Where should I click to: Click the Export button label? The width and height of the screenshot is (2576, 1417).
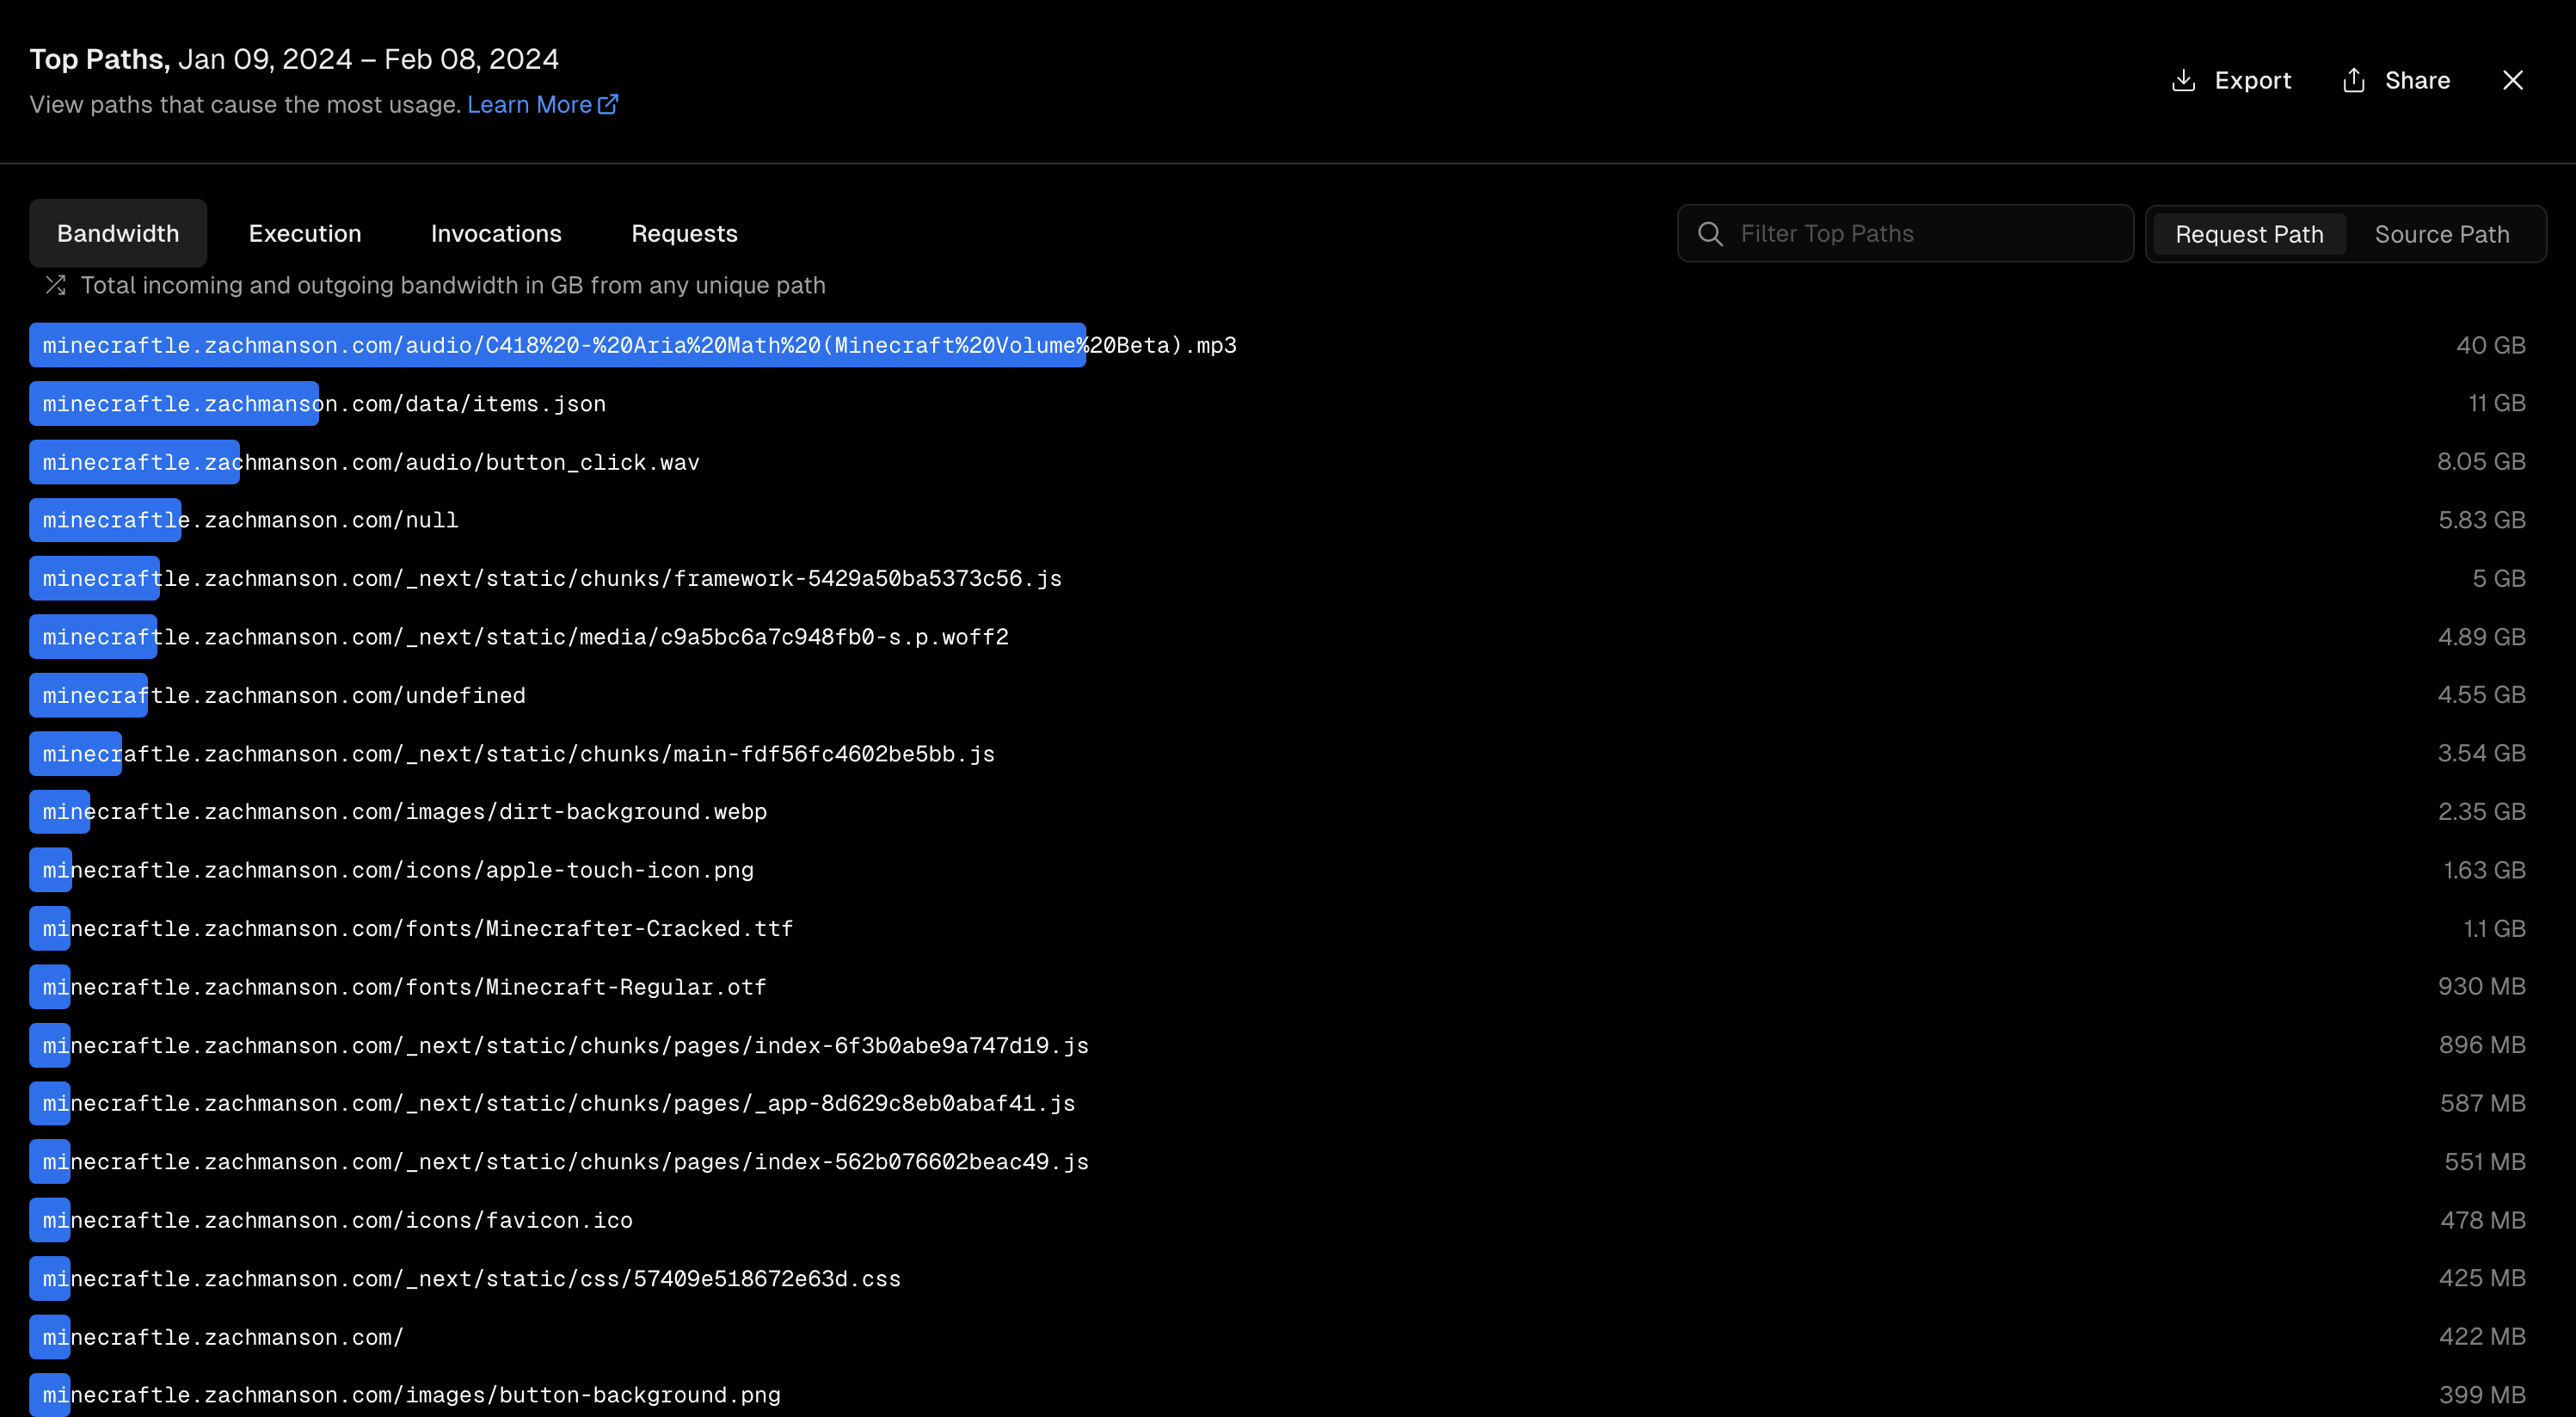click(x=2252, y=81)
